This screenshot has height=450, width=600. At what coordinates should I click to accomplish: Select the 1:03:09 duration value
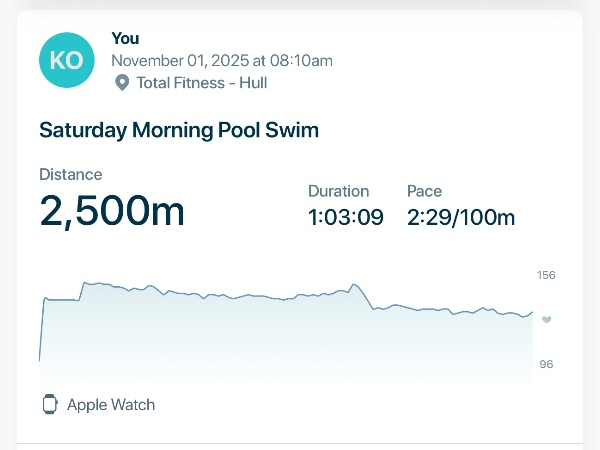click(x=345, y=217)
